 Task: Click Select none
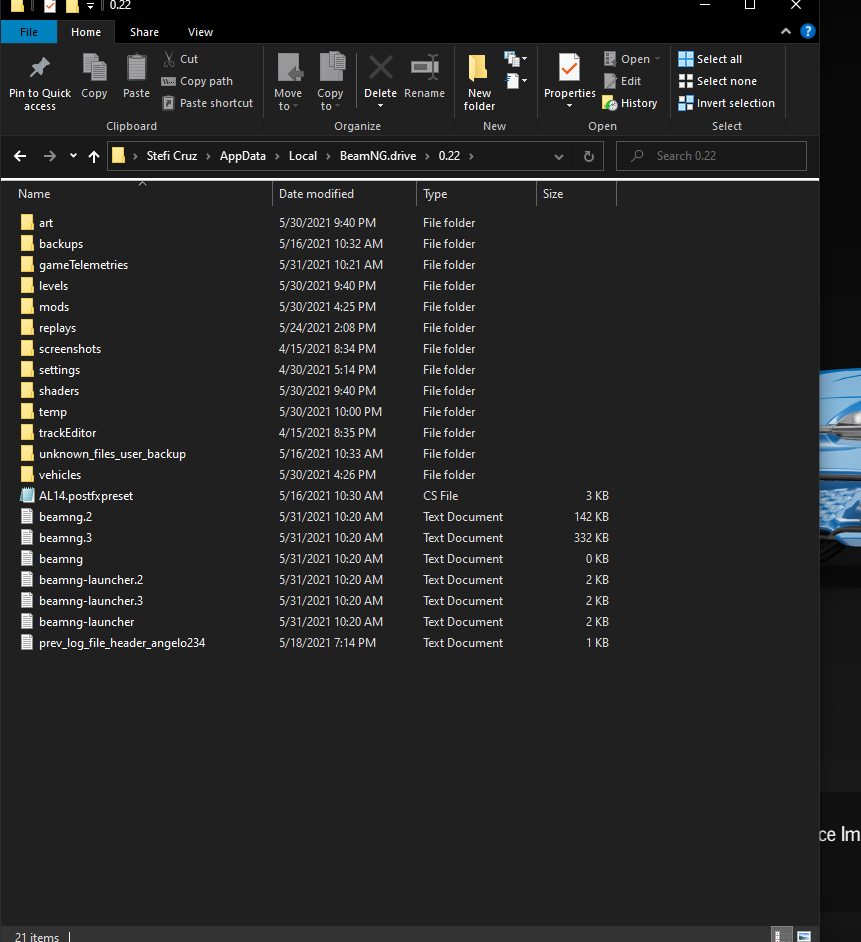coord(717,81)
